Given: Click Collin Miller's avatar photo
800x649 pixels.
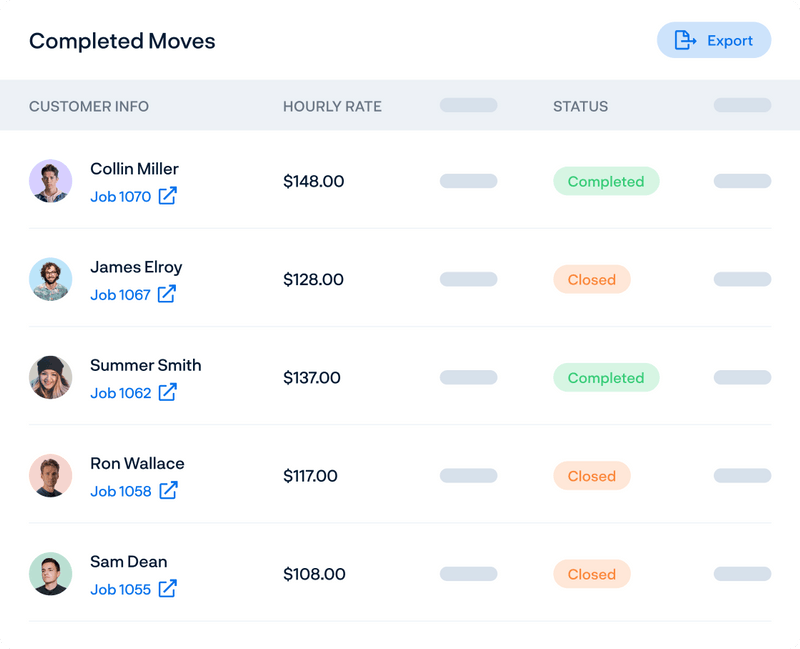Looking at the screenshot, I should (x=50, y=181).
